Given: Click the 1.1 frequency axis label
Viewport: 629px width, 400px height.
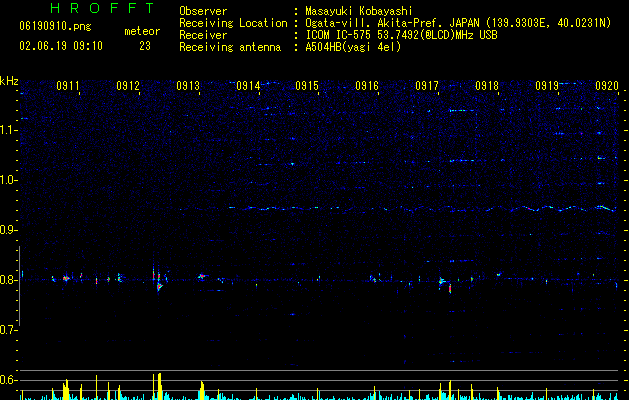Looking at the screenshot, I should coord(9,130).
